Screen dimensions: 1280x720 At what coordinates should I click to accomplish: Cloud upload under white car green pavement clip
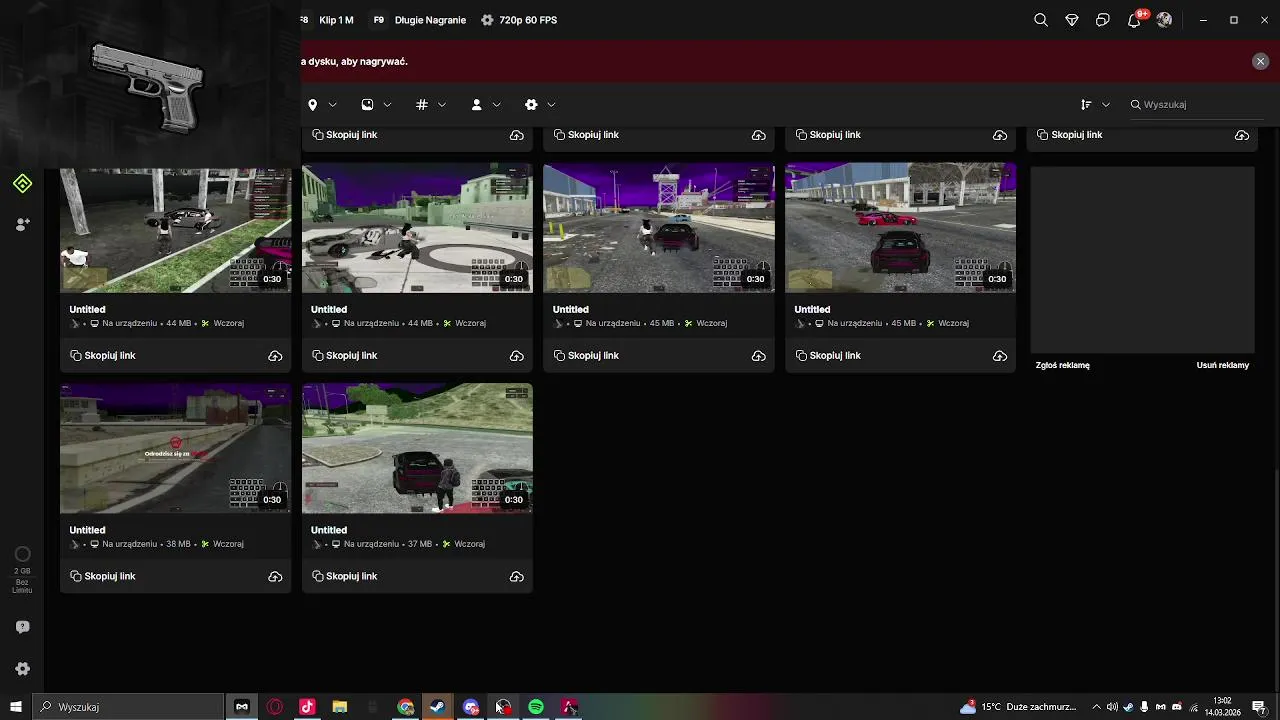coord(517,355)
